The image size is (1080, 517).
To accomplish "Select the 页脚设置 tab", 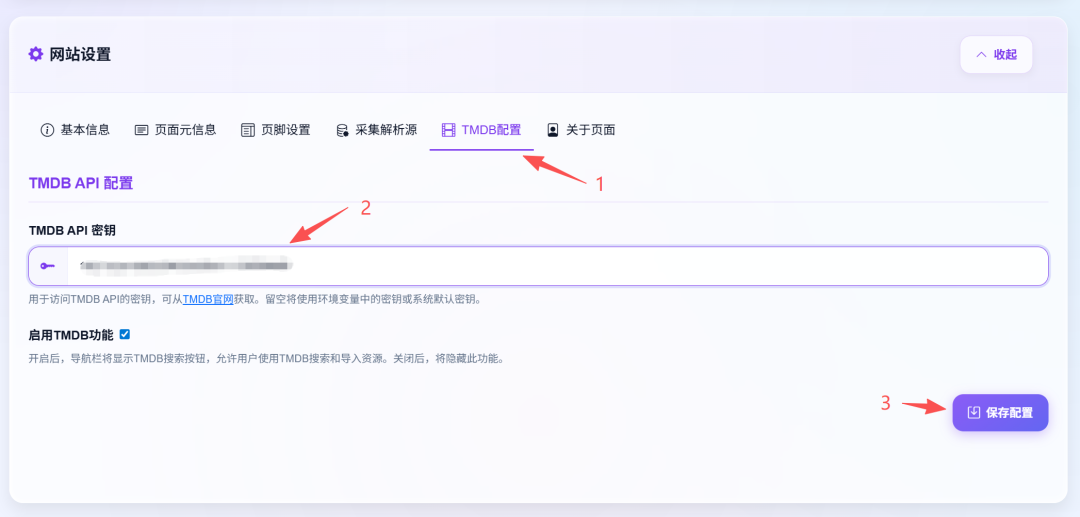I will 276,129.
